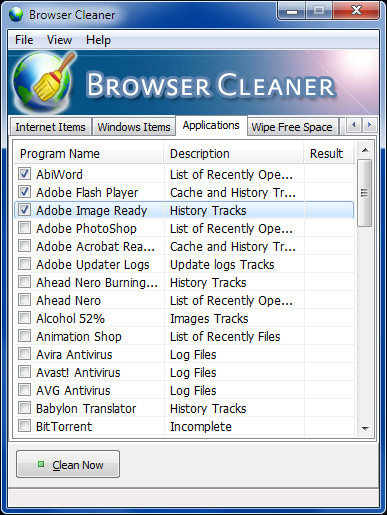This screenshot has width=387, height=515.
Task: Switch to the Windows Items tab
Action: [x=134, y=127]
